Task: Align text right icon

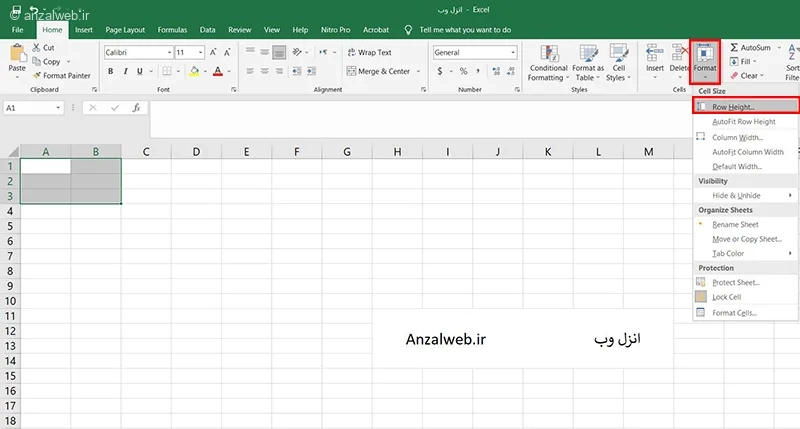Action: [x=279, y=71]
